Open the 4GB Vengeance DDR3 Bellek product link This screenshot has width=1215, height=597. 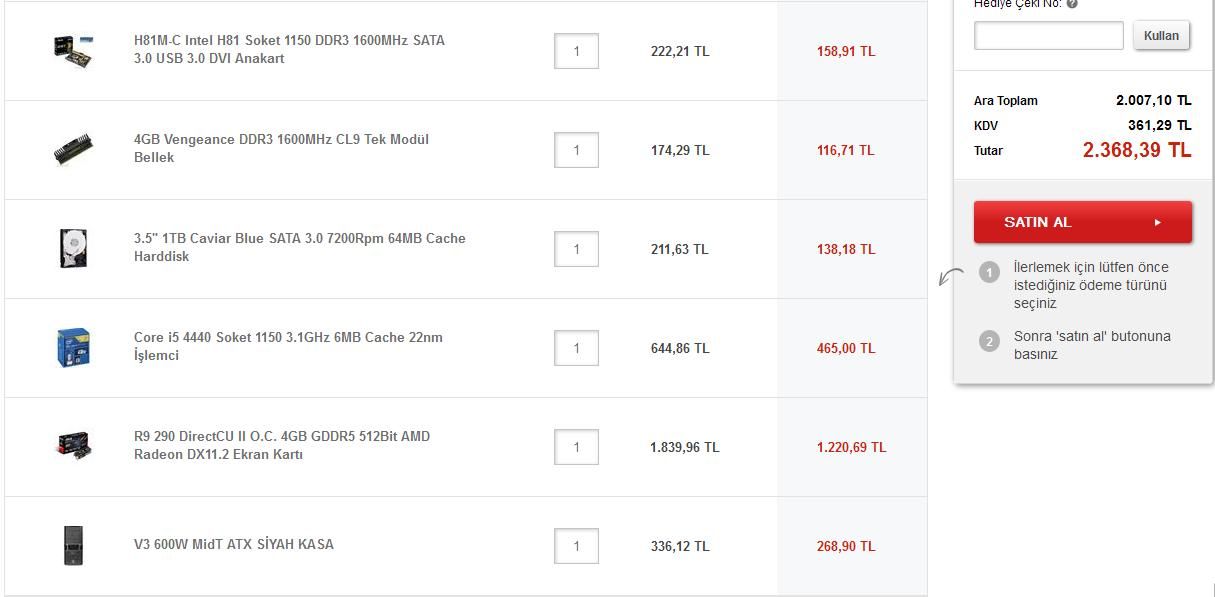pos(281,149)
